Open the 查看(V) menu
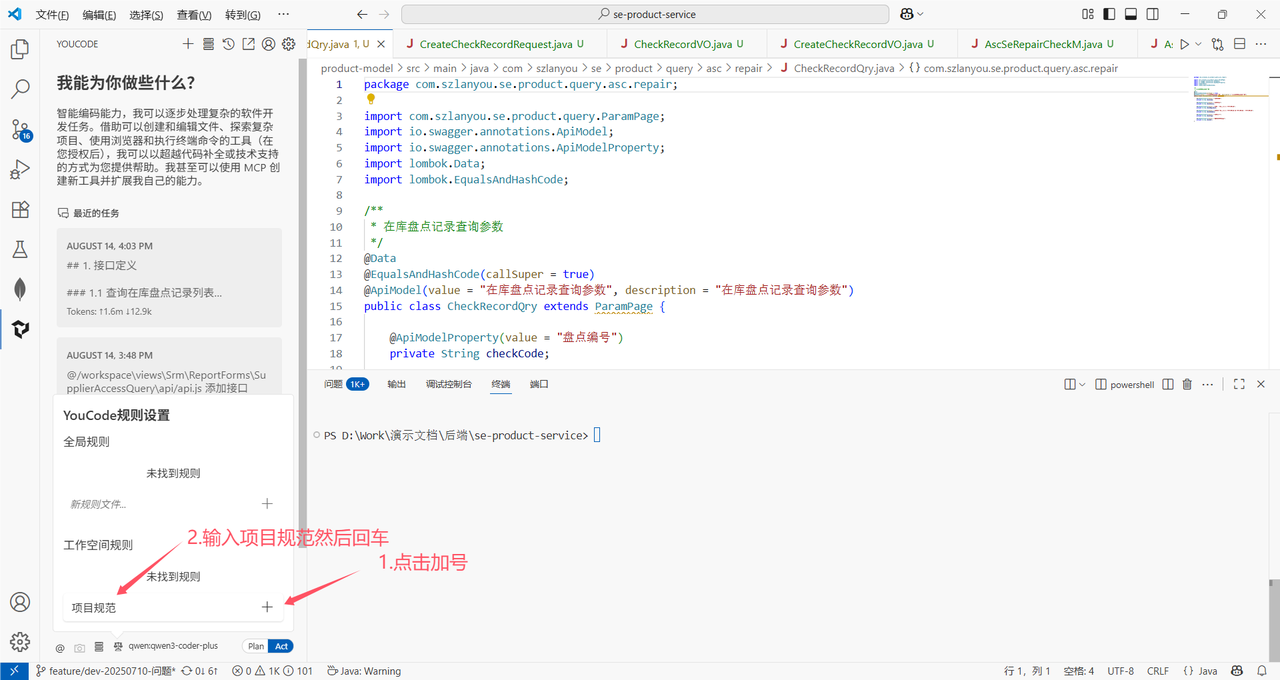This screenshot has width=1280, height=680. 194,15
